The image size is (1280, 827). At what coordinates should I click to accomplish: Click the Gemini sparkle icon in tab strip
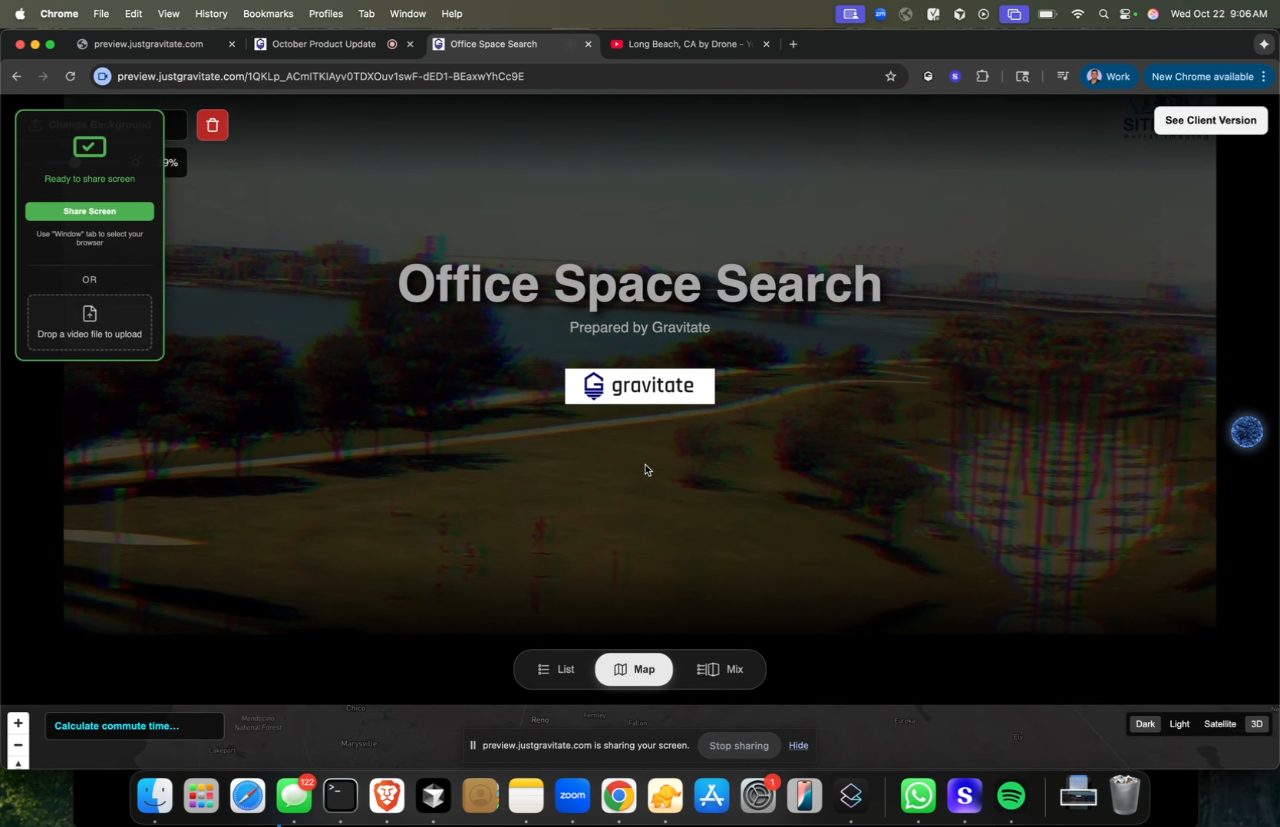pos(1264,44)
